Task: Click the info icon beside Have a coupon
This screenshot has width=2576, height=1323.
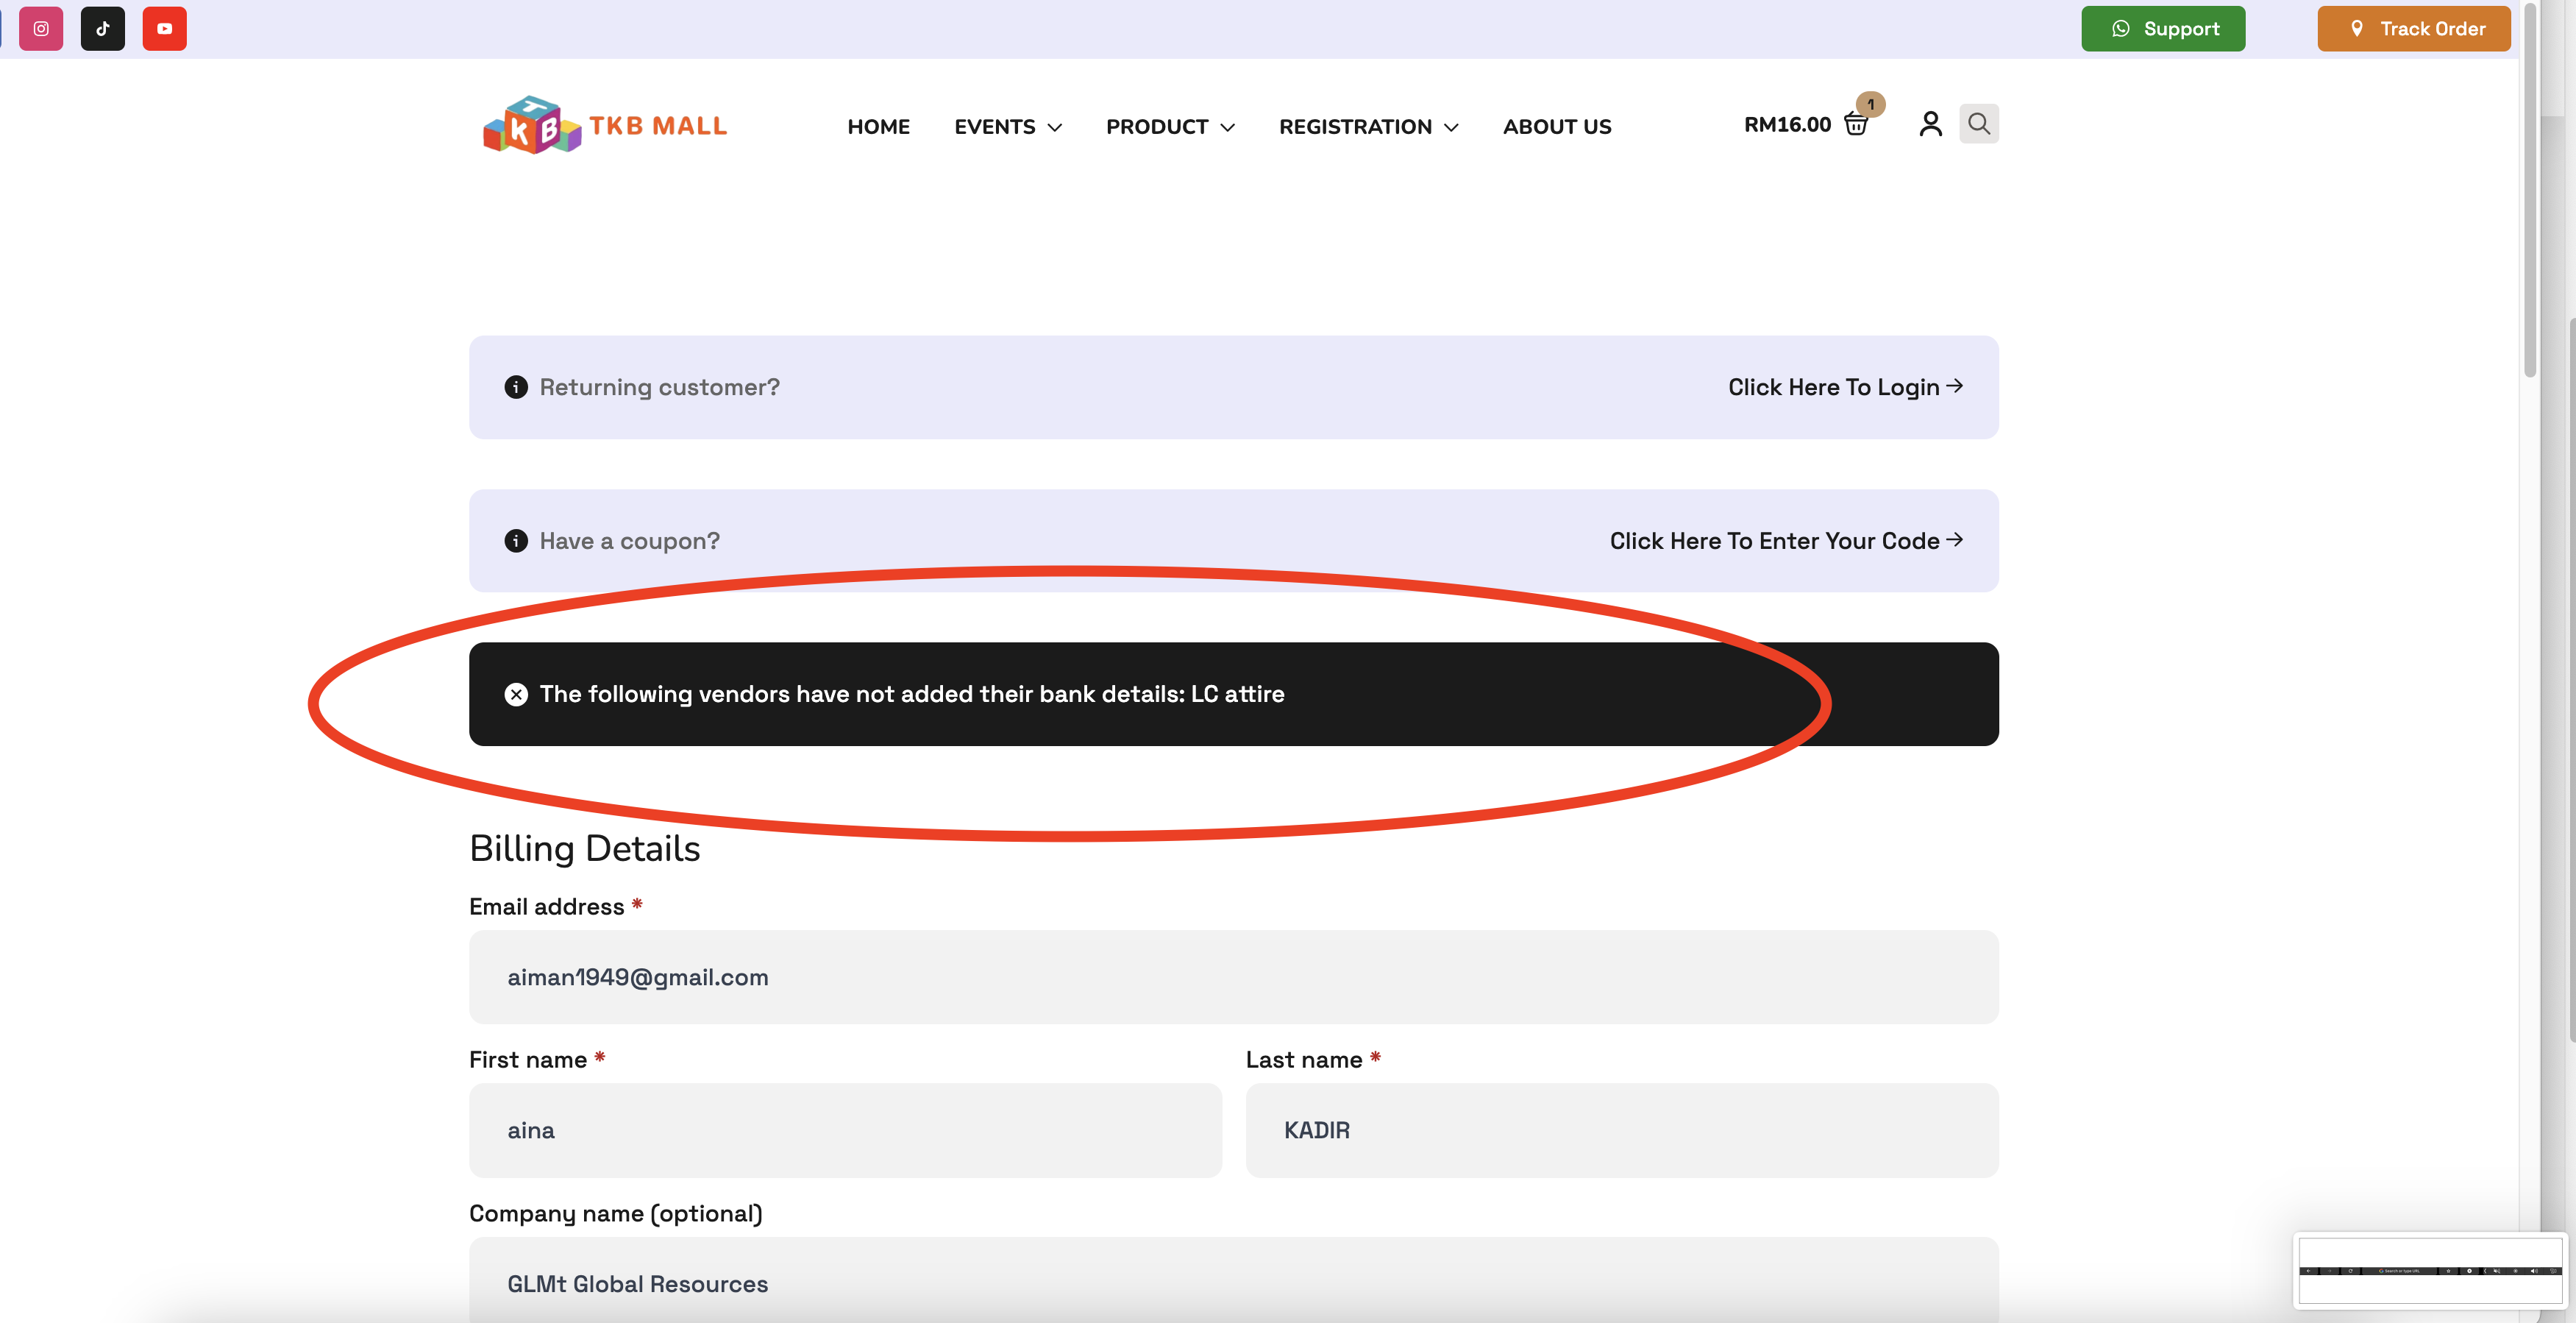Action: [516, 541]
